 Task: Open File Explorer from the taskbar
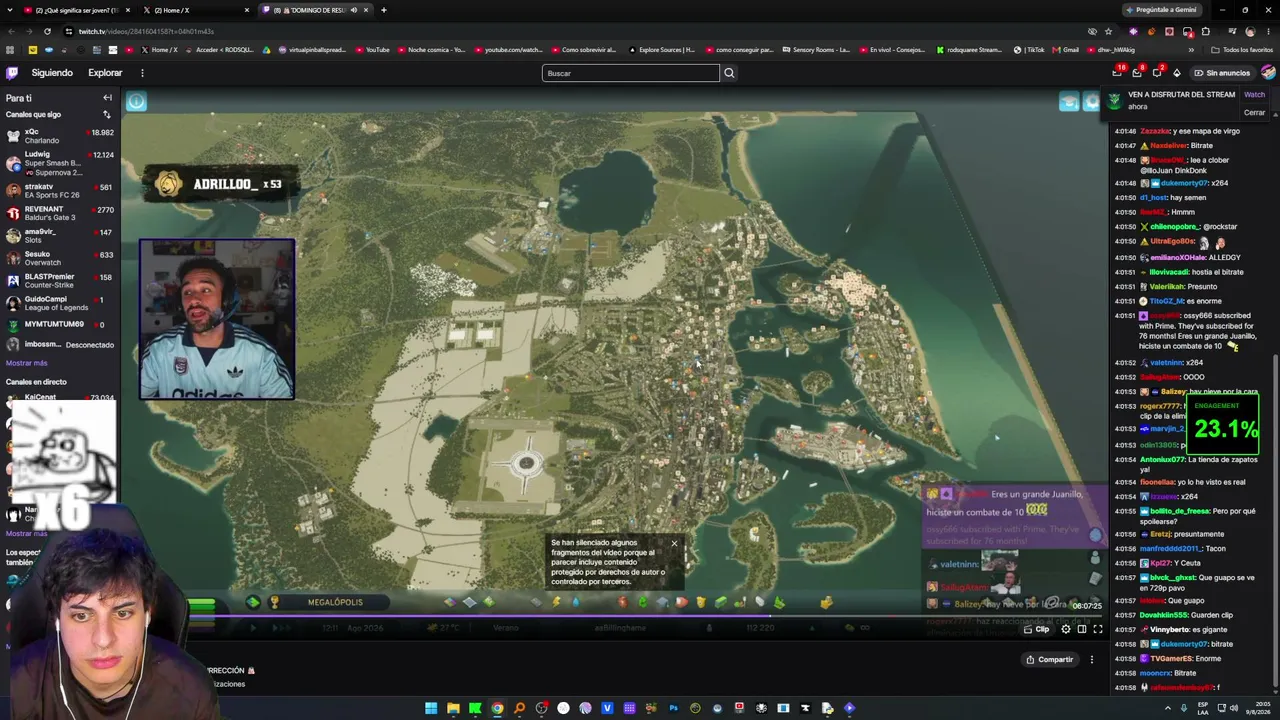pos(453,708)
